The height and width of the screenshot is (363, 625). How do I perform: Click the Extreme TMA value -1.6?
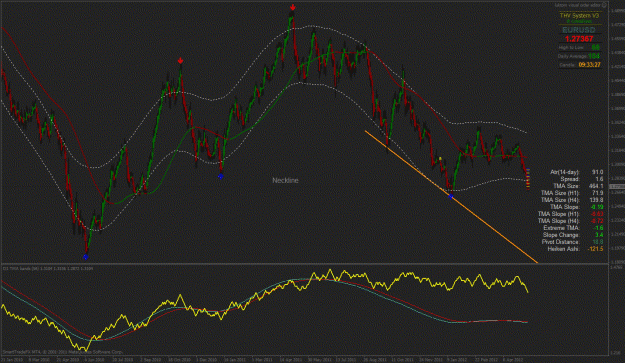point(598,228)
